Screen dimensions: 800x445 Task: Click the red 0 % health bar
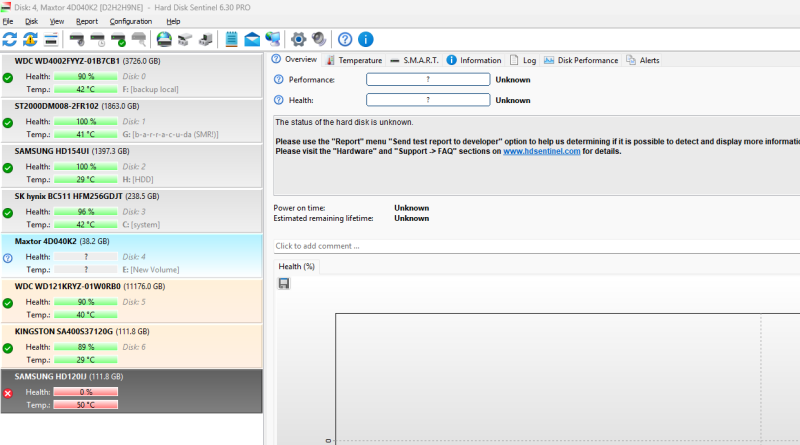[86, 392]
